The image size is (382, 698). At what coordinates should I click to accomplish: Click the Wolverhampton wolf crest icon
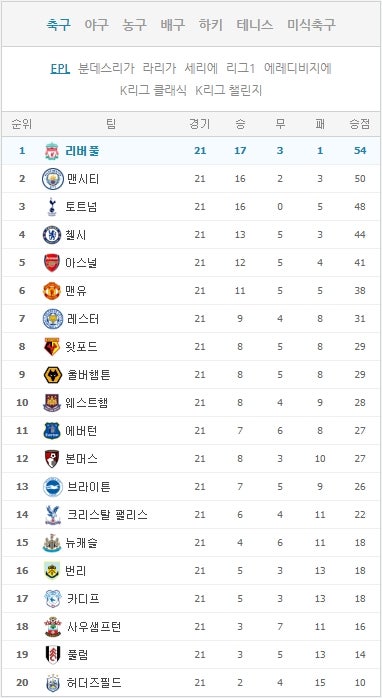(52, 375)
